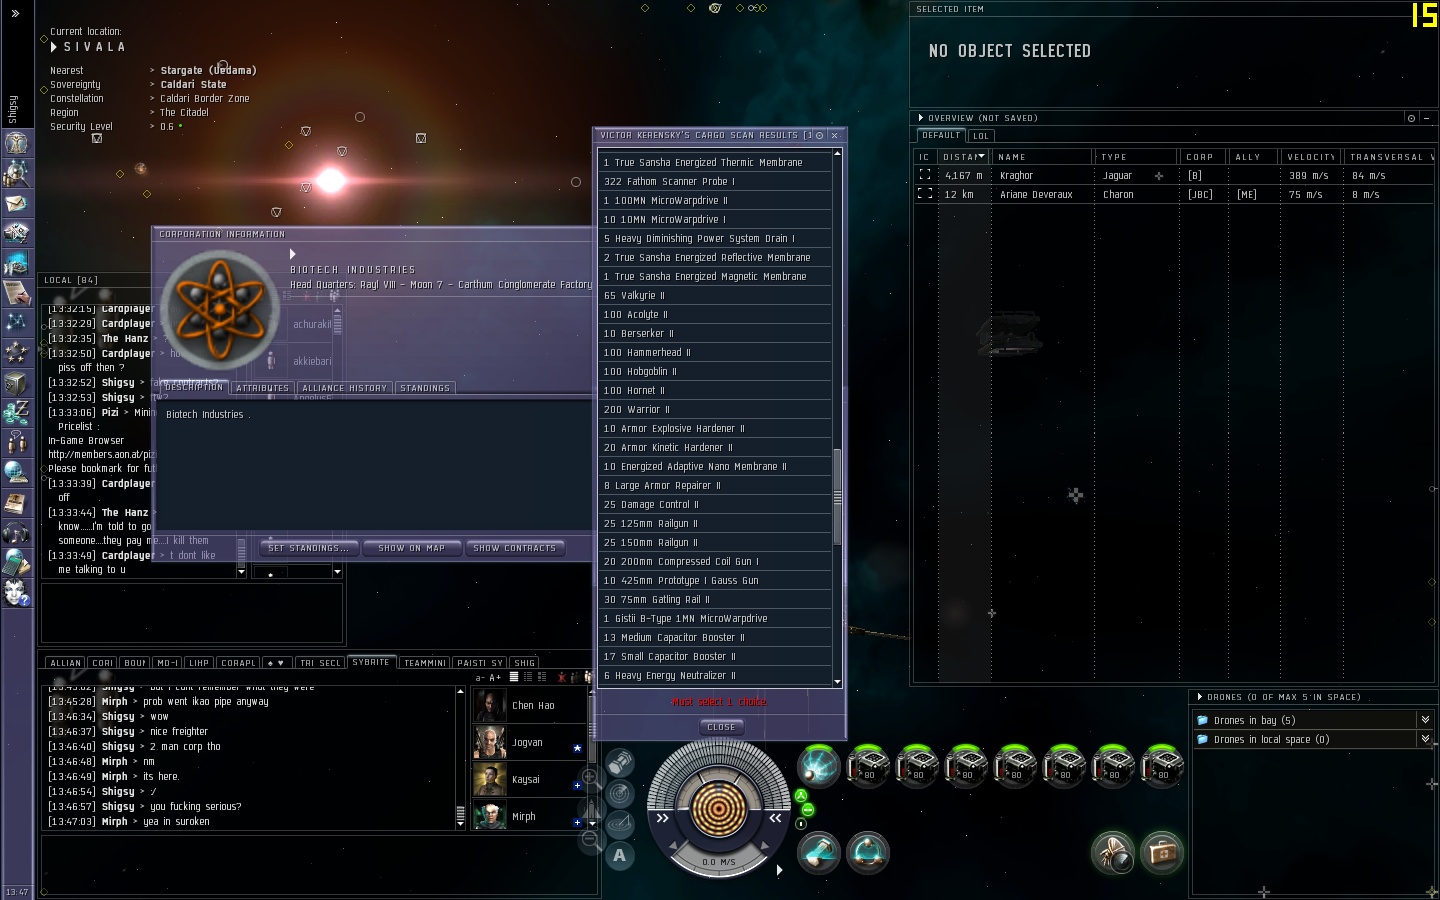
Task: Open the calculator icon in the sidebar
Action: (16, 562)
